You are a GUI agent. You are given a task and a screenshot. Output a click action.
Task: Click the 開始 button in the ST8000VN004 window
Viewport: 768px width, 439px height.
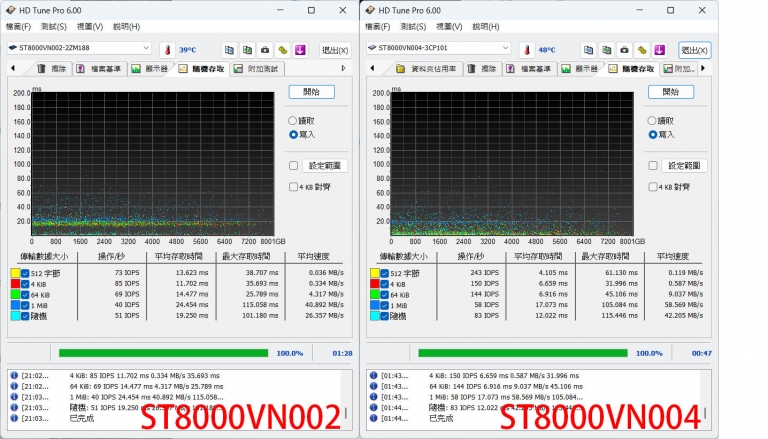point(671,92)
